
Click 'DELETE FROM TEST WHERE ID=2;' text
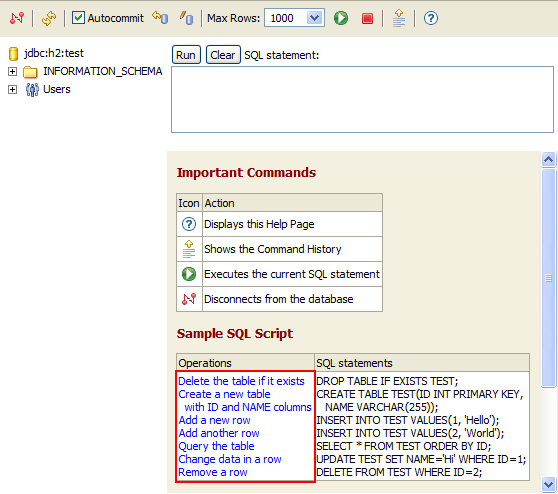[399, 472]
